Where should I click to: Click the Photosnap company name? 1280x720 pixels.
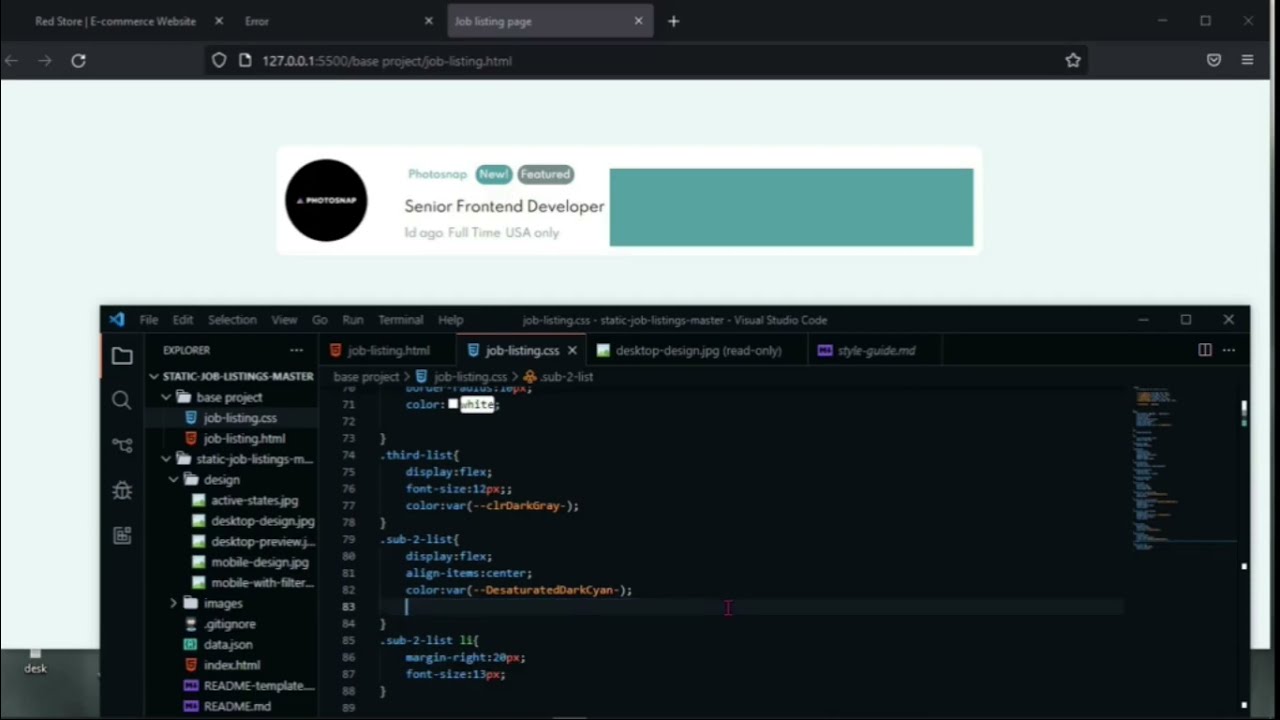[437, 174]
